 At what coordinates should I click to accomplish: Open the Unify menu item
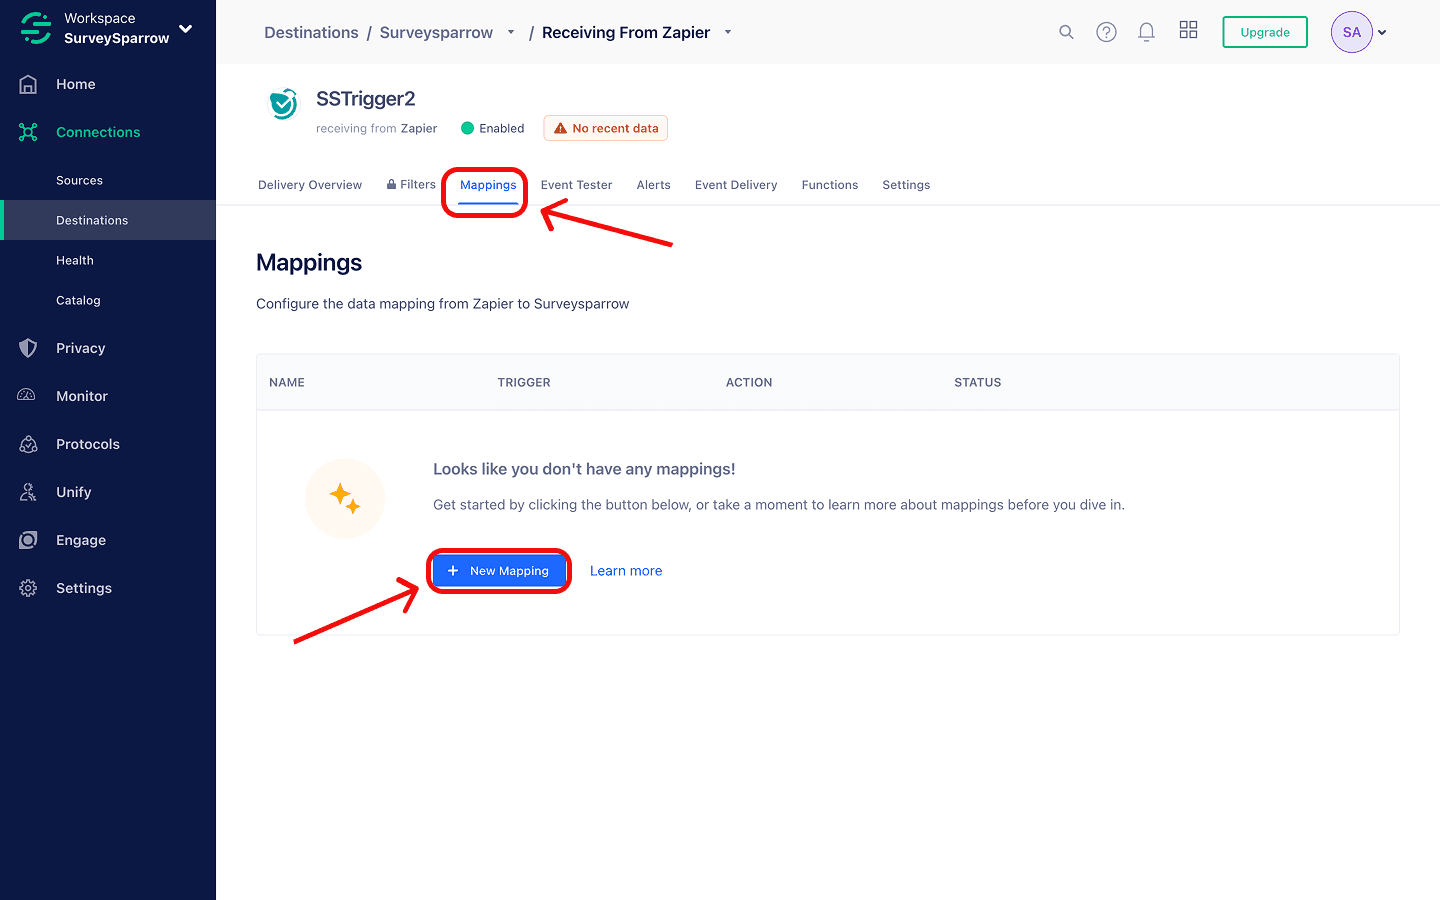click(74, 492)
